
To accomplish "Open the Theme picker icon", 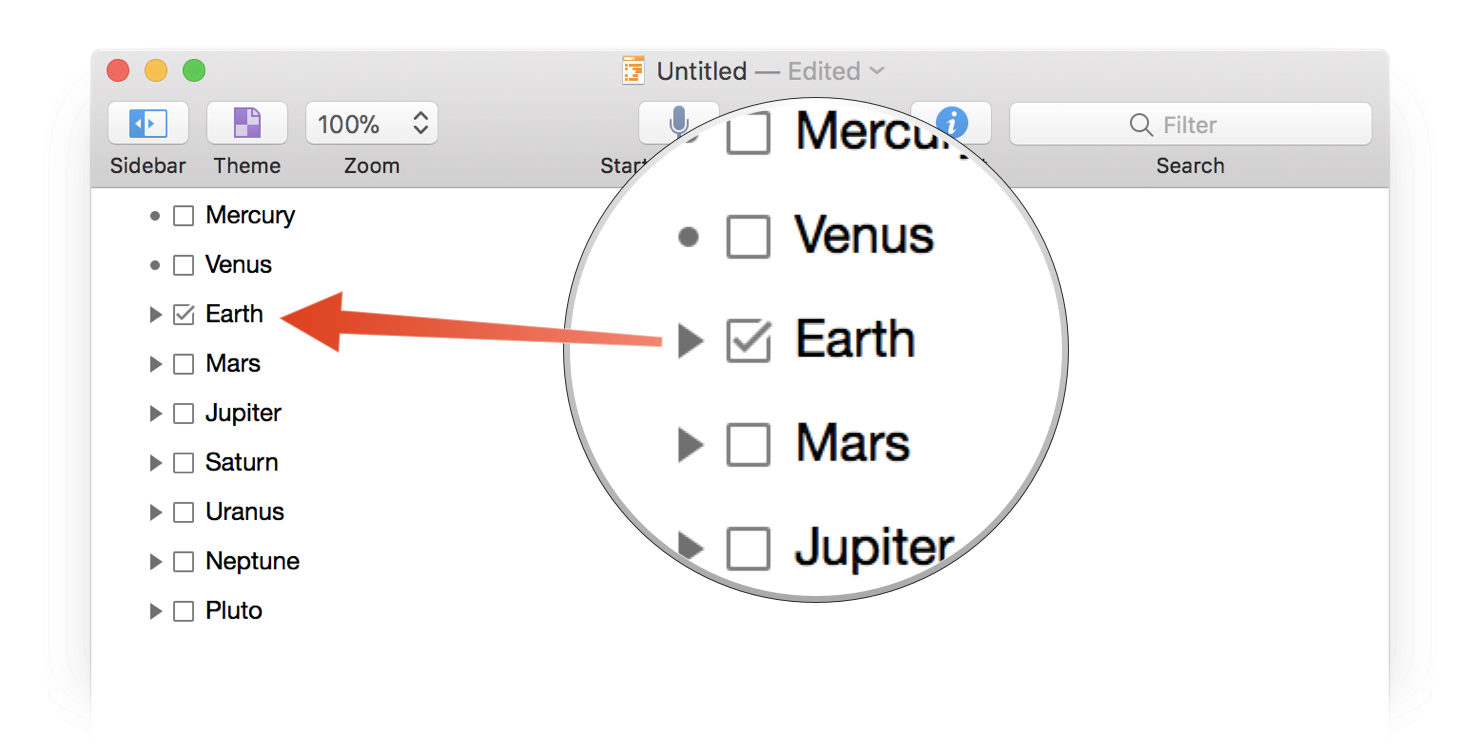I will (x=247, y=124).
